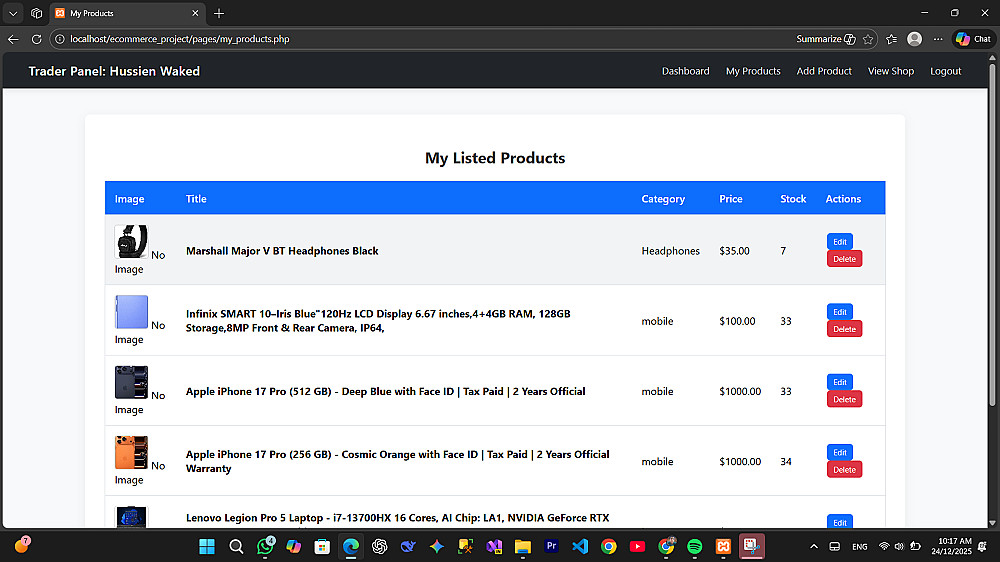Click the Trader Panel: Hussien Waked title

coord(114,71)
